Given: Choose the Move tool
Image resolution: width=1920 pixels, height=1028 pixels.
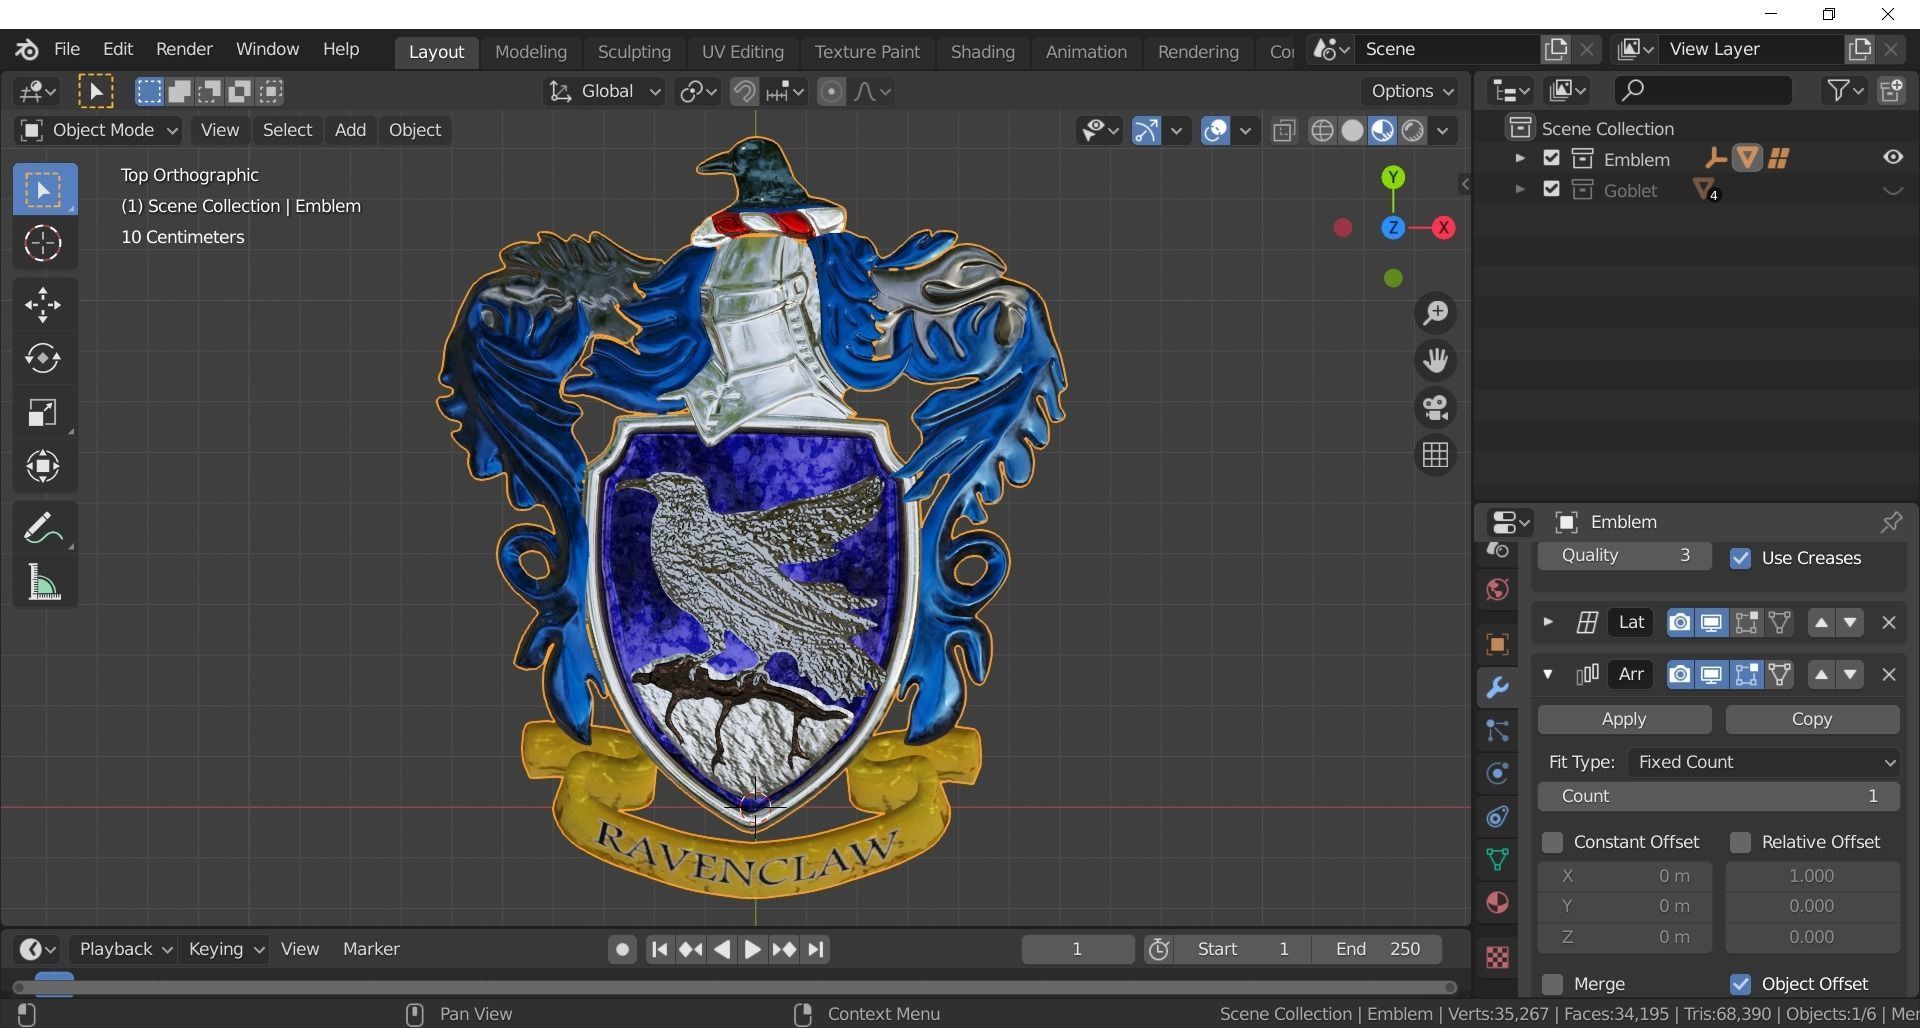Looking at the screenshot, I should [x=44, y=305].
